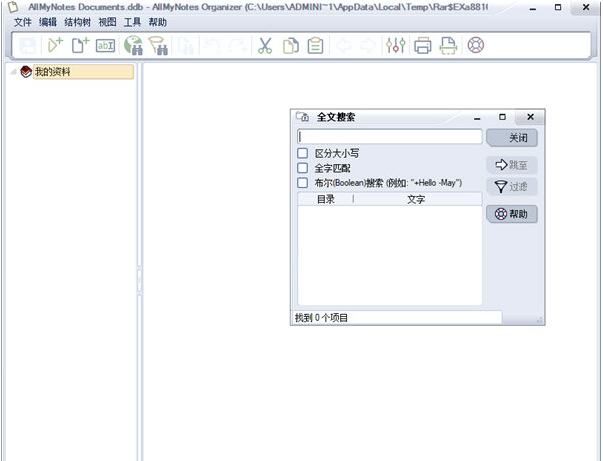Screen dimensions: 603x461
Task: Maximize the 全文搜索 dialog
Action: pos(502,117)
